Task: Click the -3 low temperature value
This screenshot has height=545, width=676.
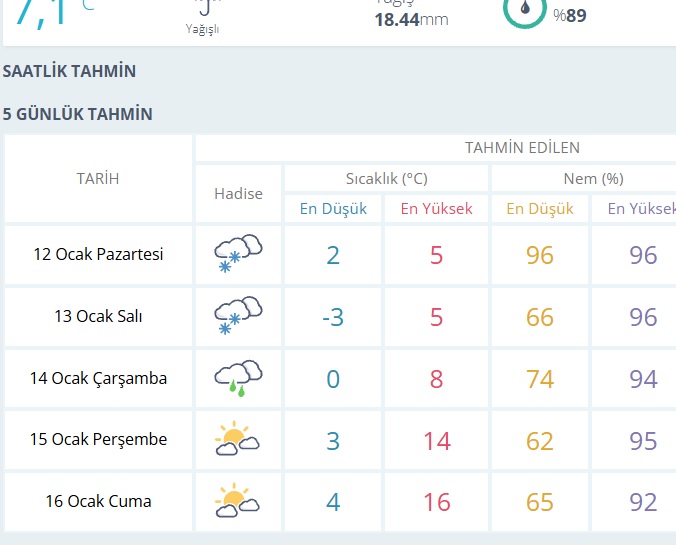Action: [333, 317]
